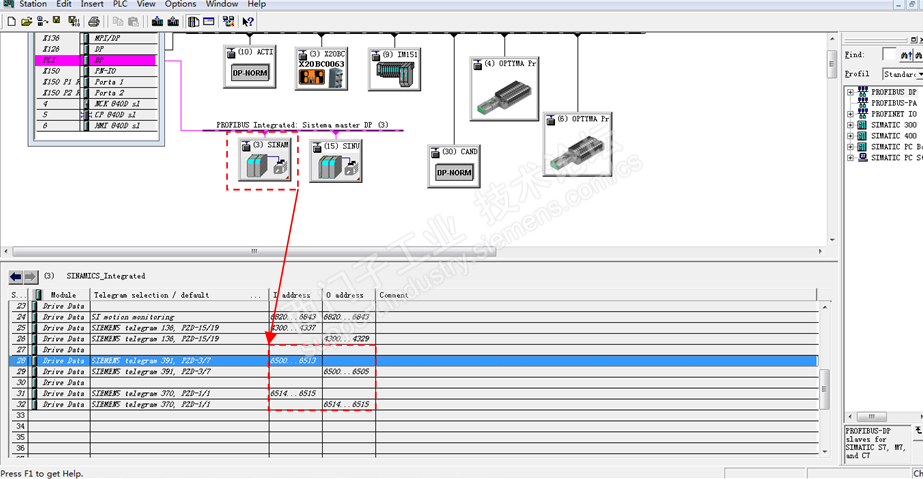Viewport: 923px width, 479px height.
Task: Select the HMI 840D sl rack row
Action: point(97,125)
